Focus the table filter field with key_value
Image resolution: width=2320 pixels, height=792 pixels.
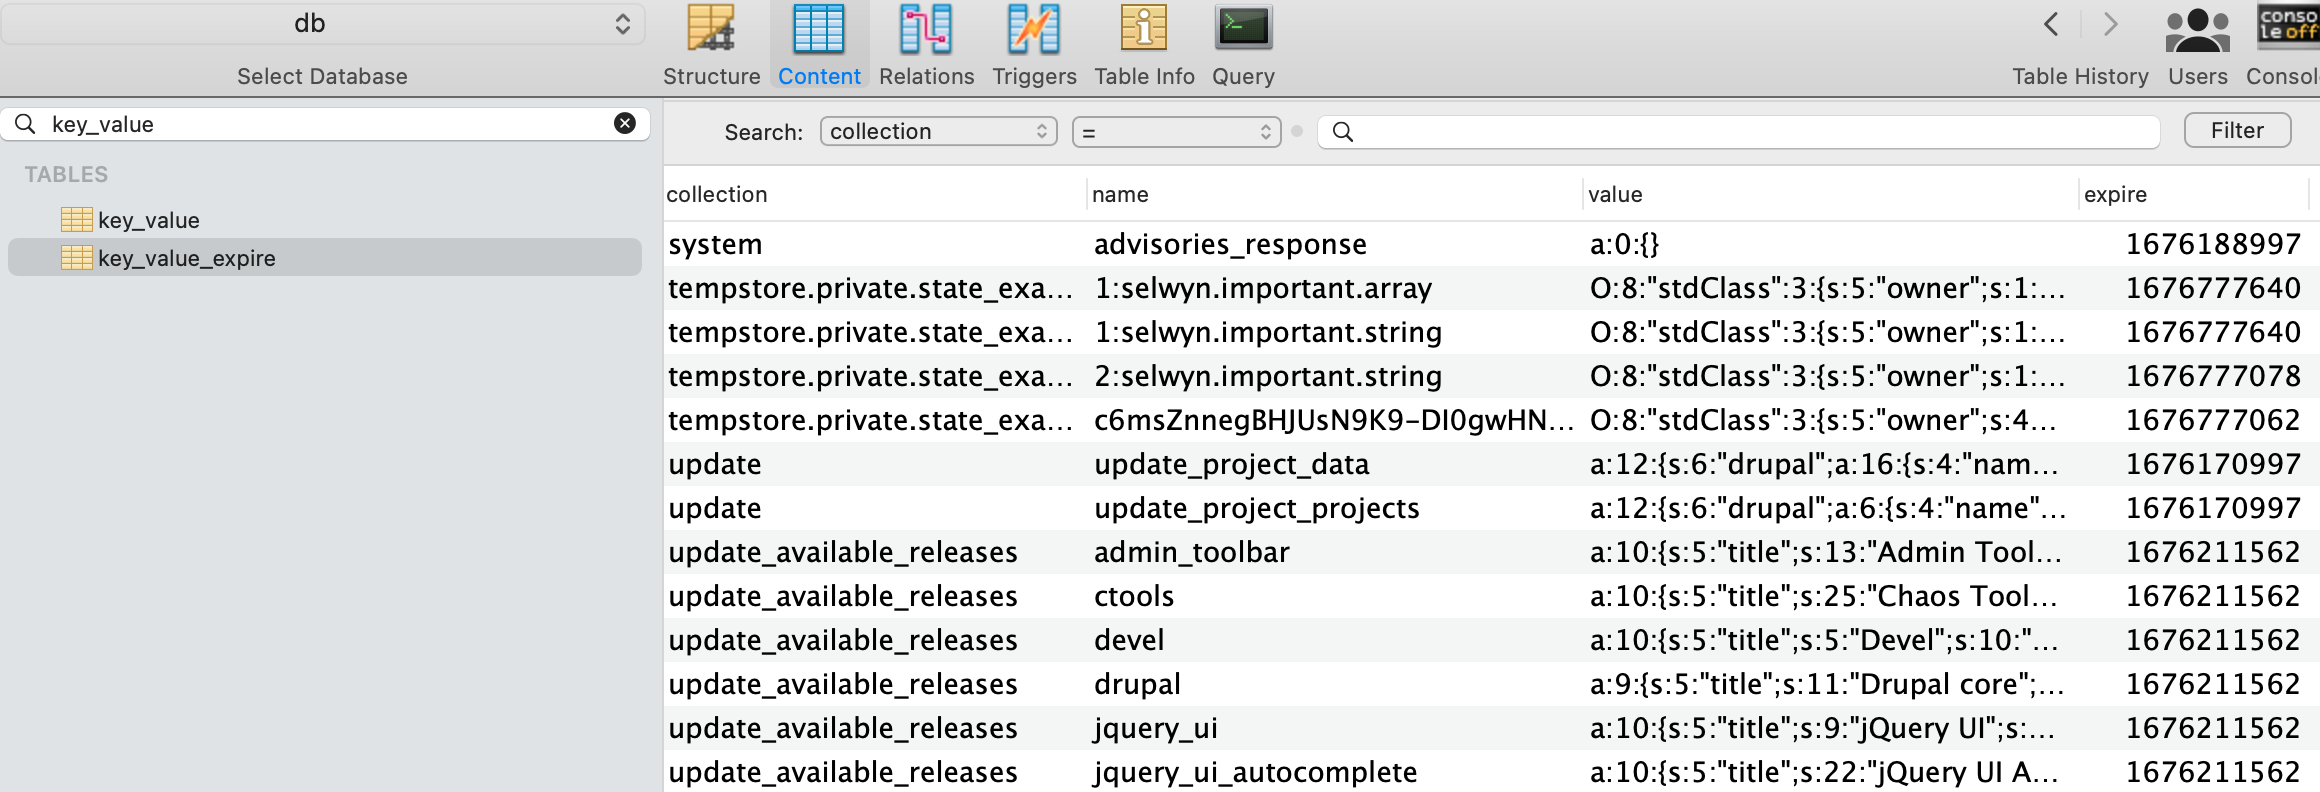tap(325, 124)
